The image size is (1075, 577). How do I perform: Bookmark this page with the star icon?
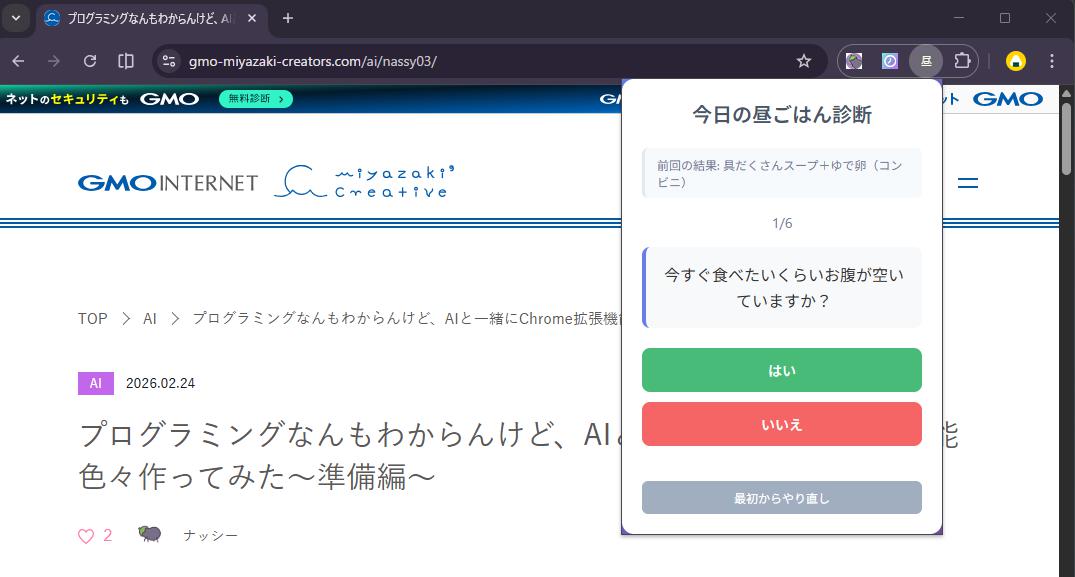click(804, 61)
